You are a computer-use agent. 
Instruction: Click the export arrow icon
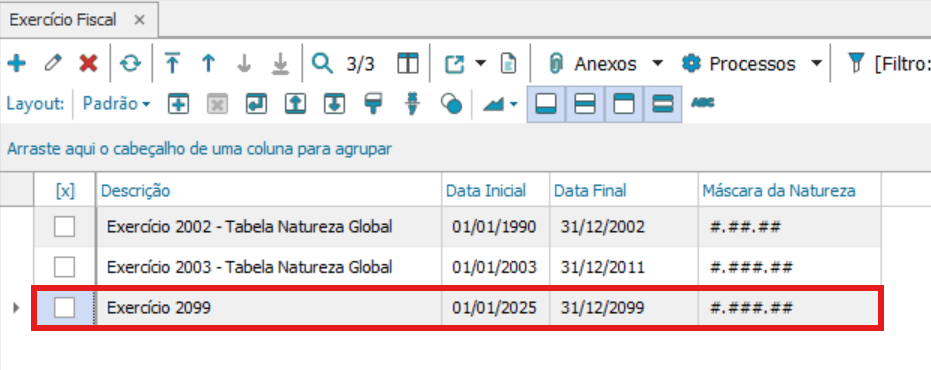(454, 64)
